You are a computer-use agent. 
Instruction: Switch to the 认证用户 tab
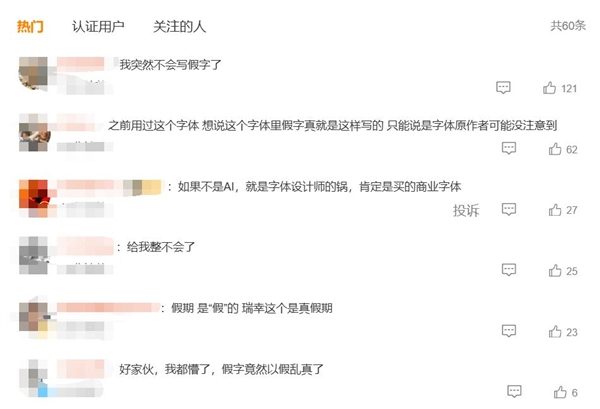tap(97, 25)
